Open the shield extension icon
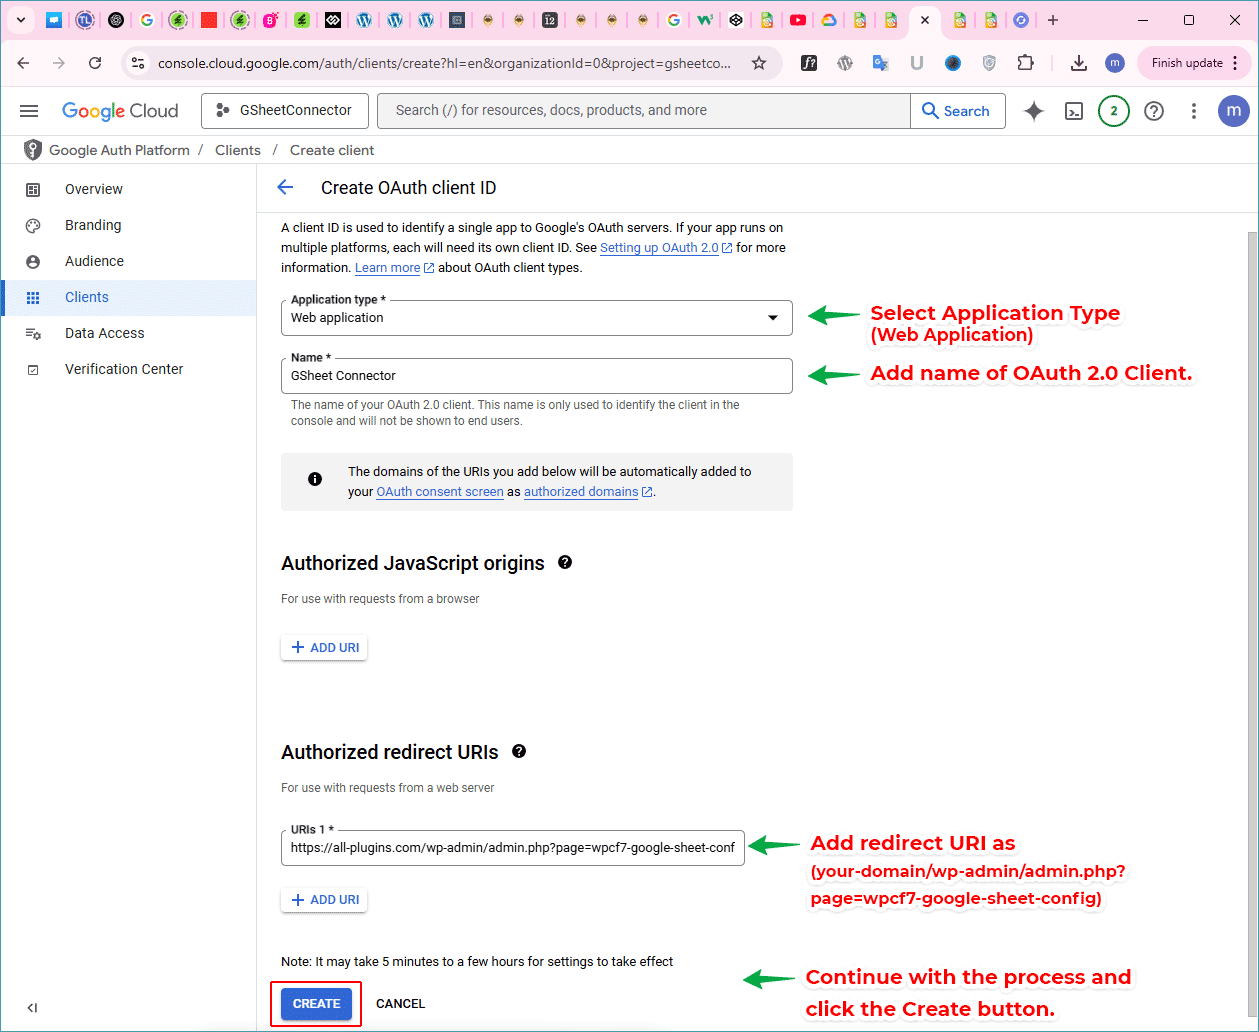Image resolution: width=1259 pixels, height=1032 pixels. (989, 63)
